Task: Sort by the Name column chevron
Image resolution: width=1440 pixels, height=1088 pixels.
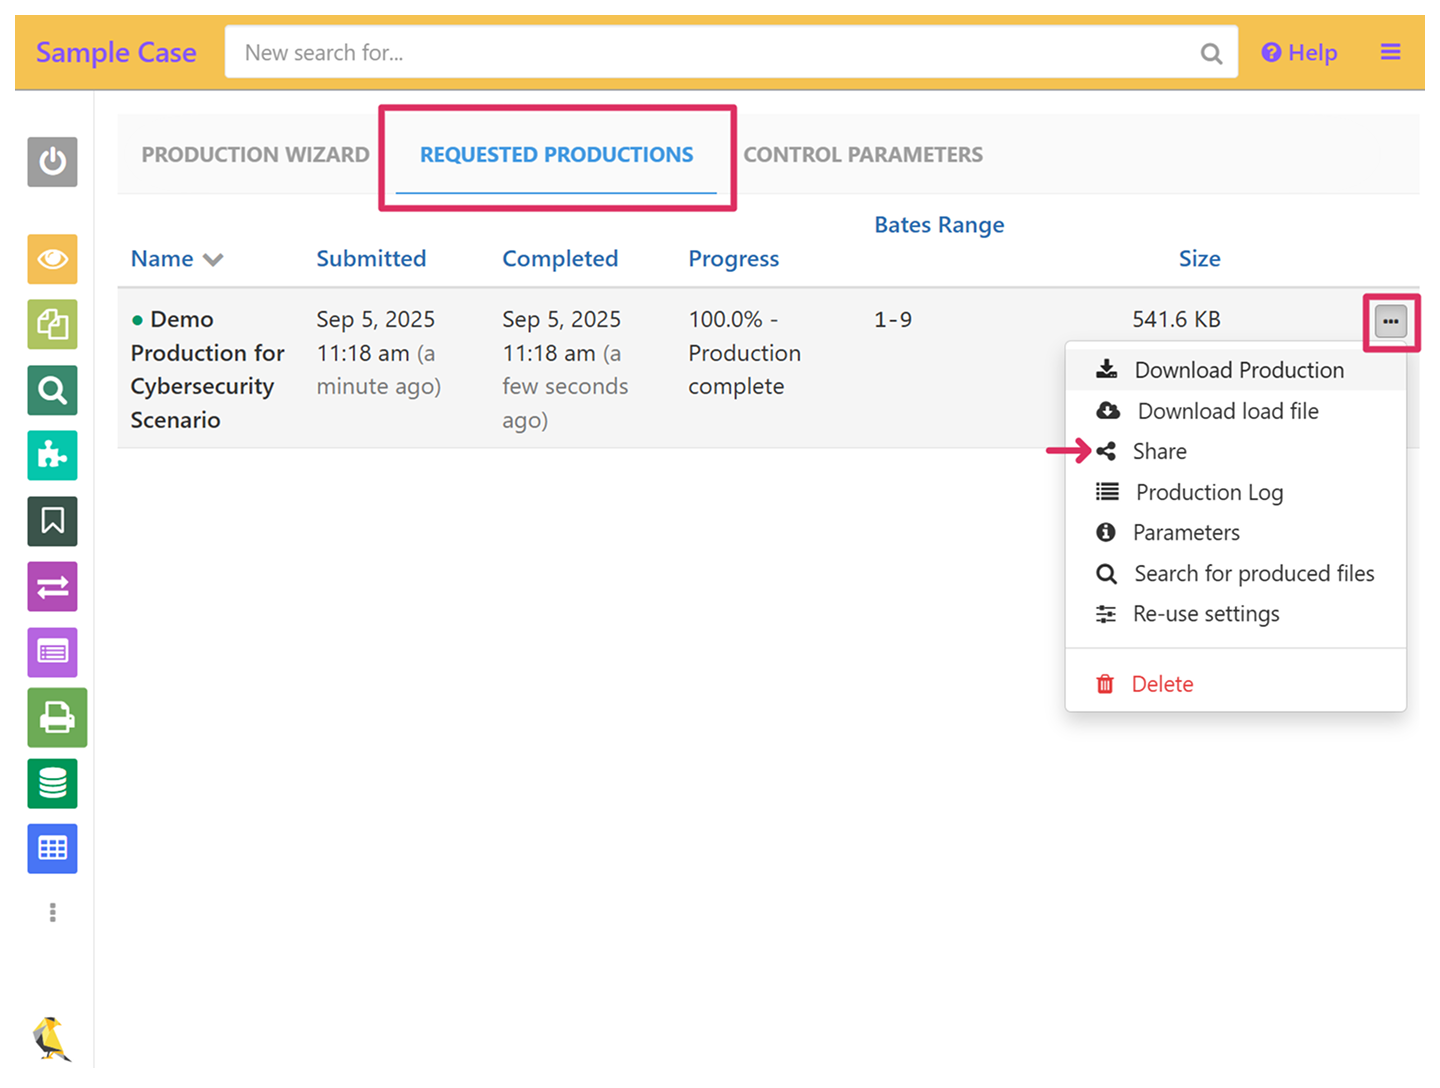Action: click(213, 260)
